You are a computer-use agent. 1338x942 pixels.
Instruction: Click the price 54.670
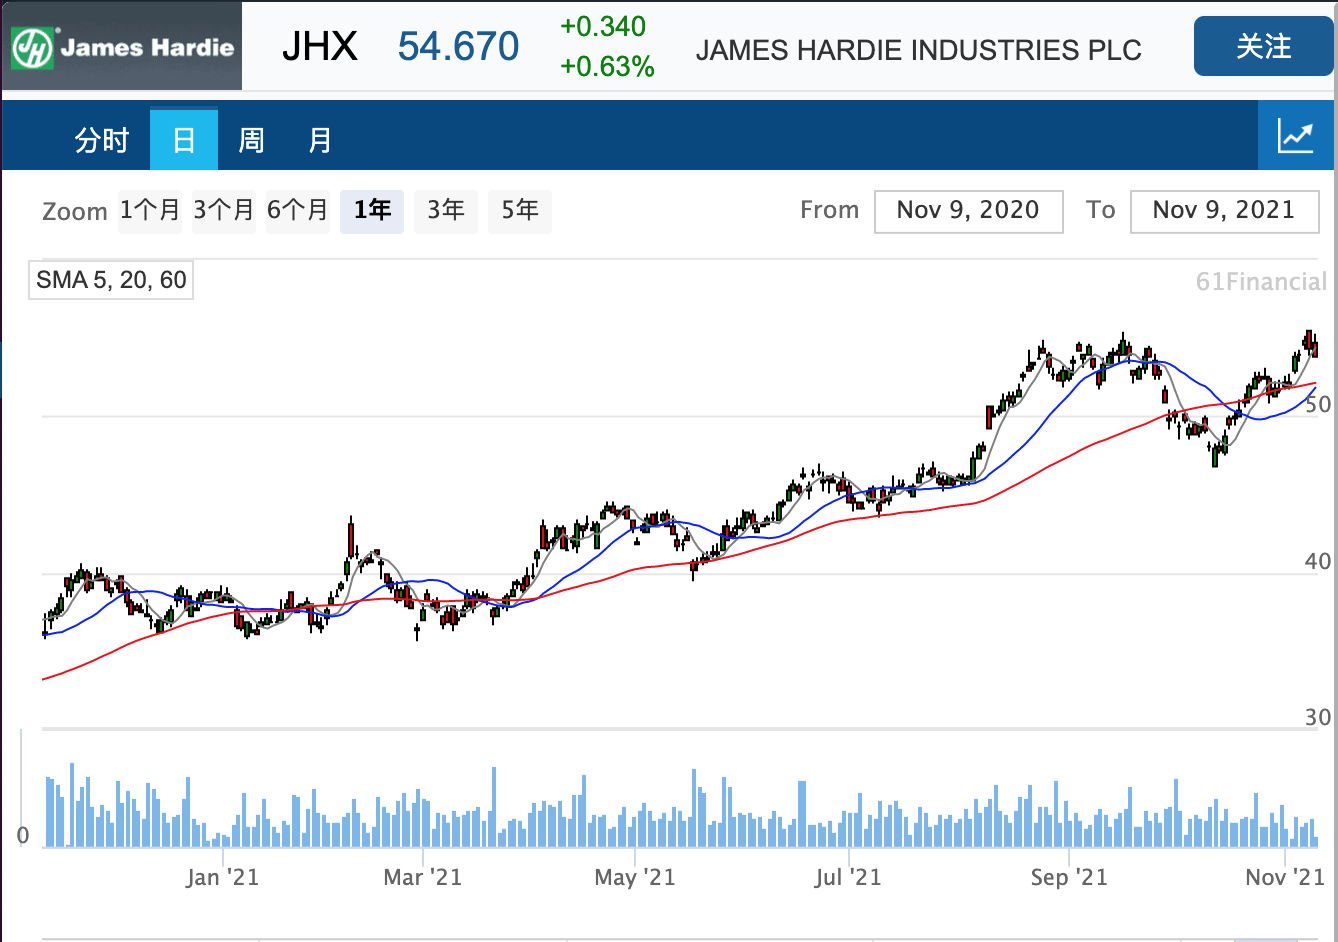coord(459,47)
